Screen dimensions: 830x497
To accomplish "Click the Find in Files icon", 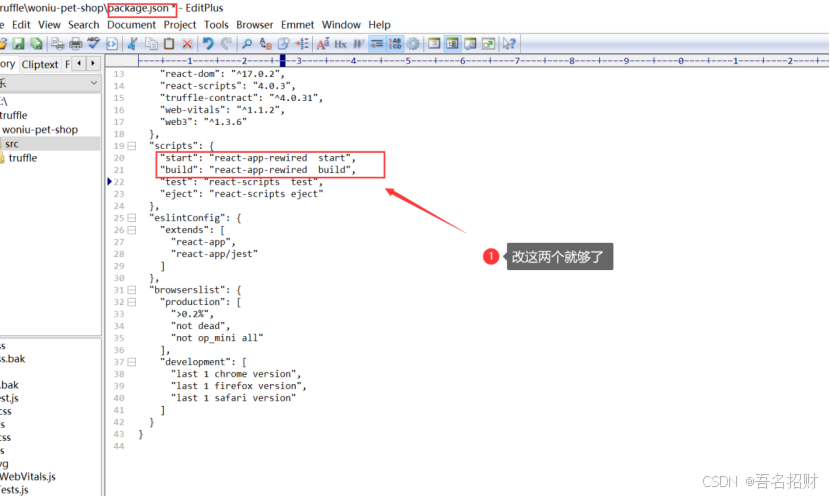I will coord(283,44).
